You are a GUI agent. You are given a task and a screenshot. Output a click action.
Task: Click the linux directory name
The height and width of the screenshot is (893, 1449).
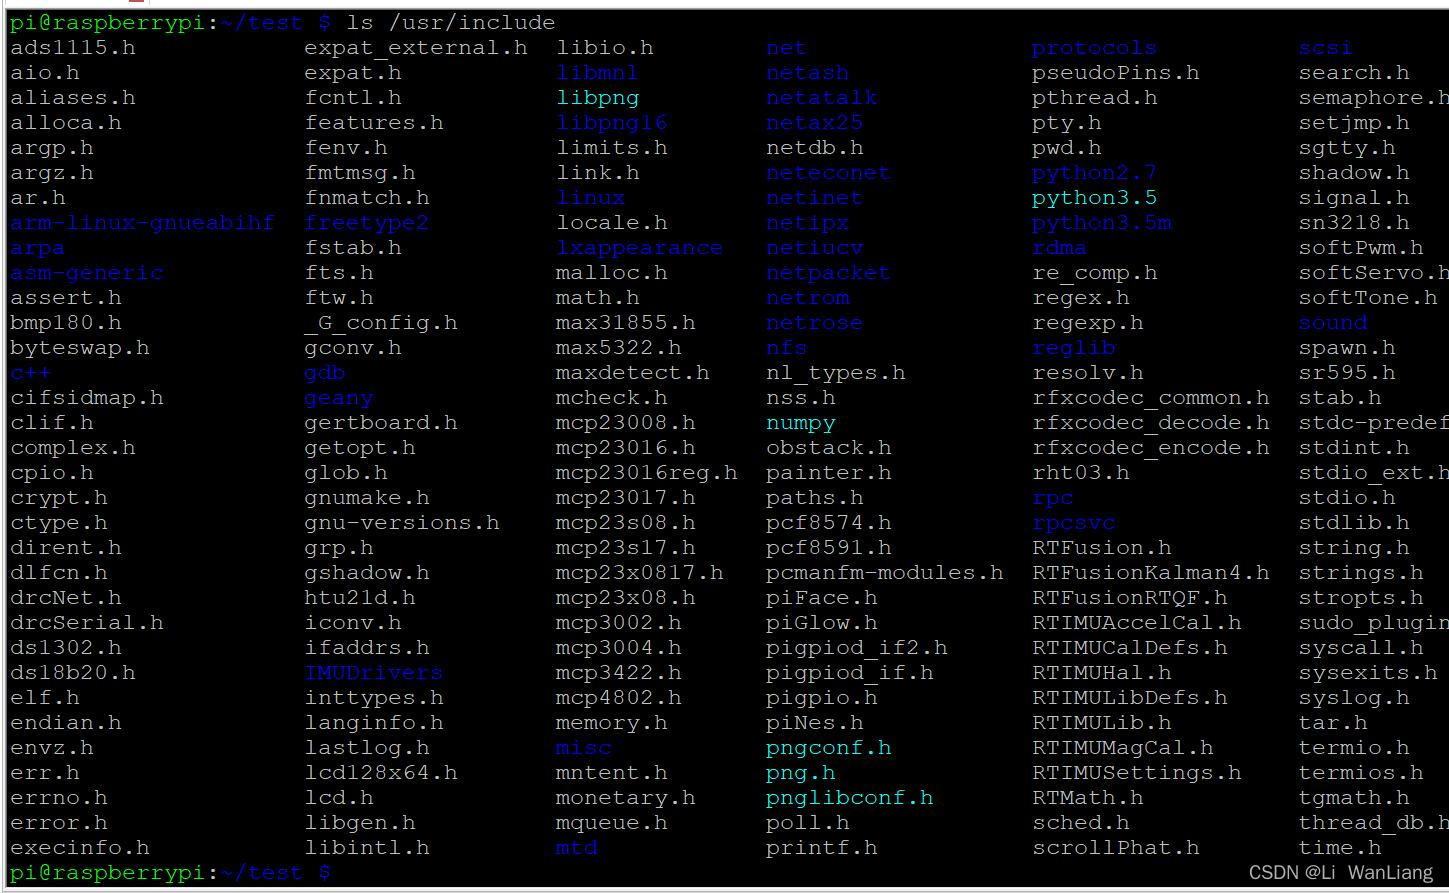tap(590, 197)
